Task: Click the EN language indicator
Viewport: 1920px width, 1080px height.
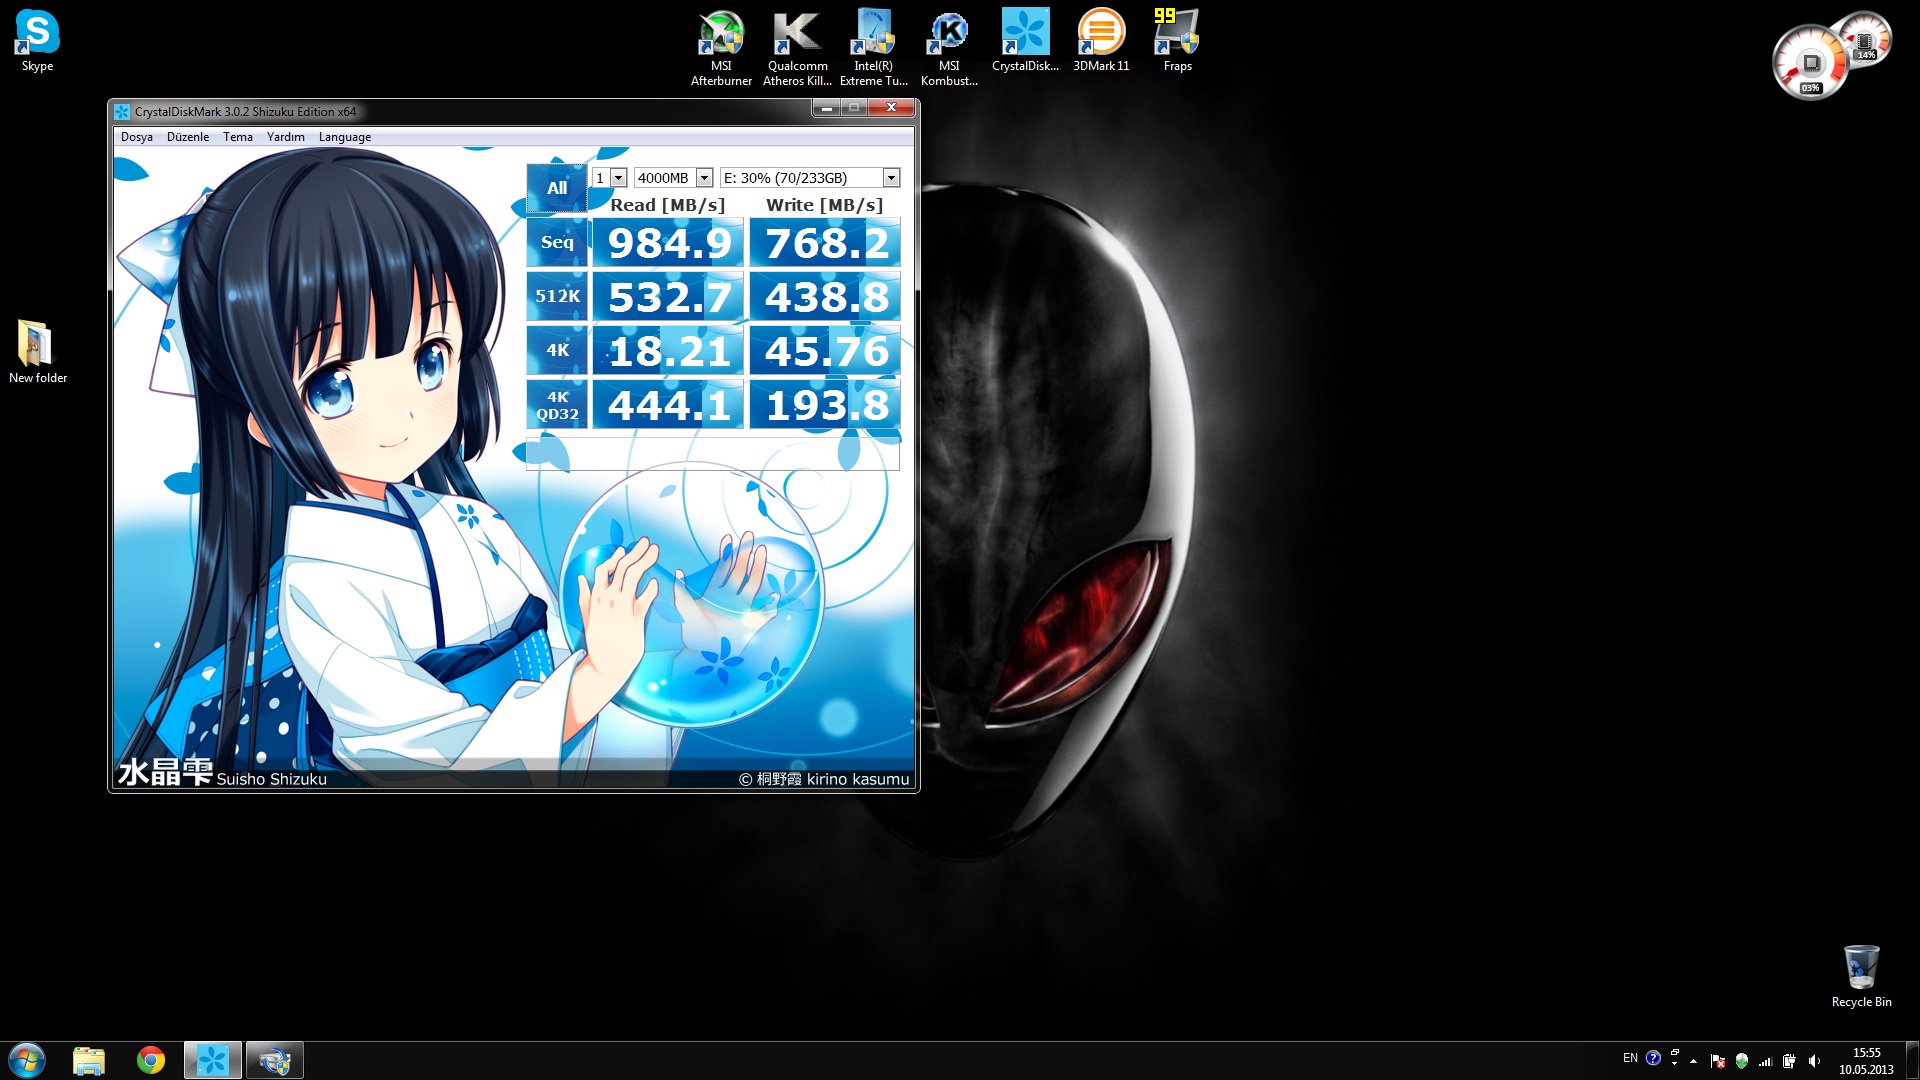Action: (x=1630, y=1058)
